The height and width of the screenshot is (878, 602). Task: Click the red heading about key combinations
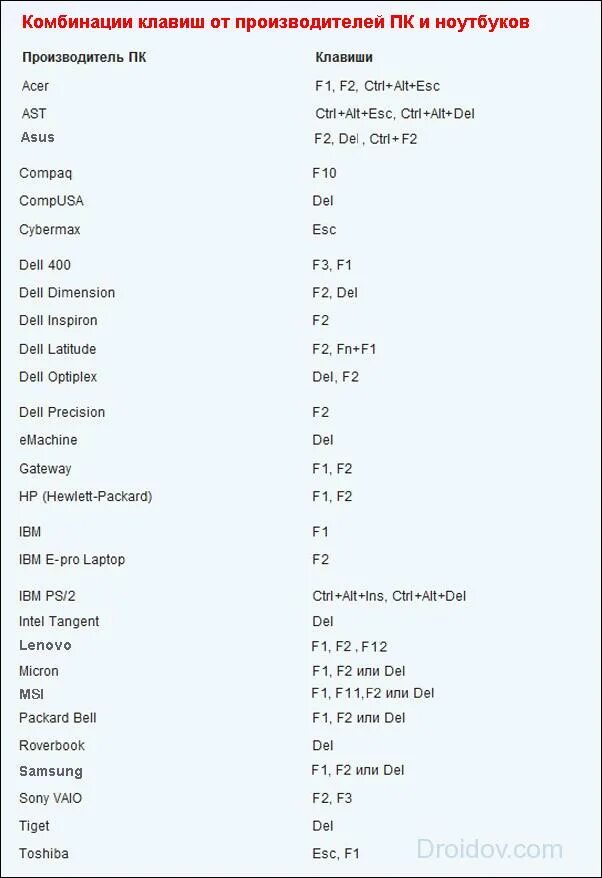(276, 22)
